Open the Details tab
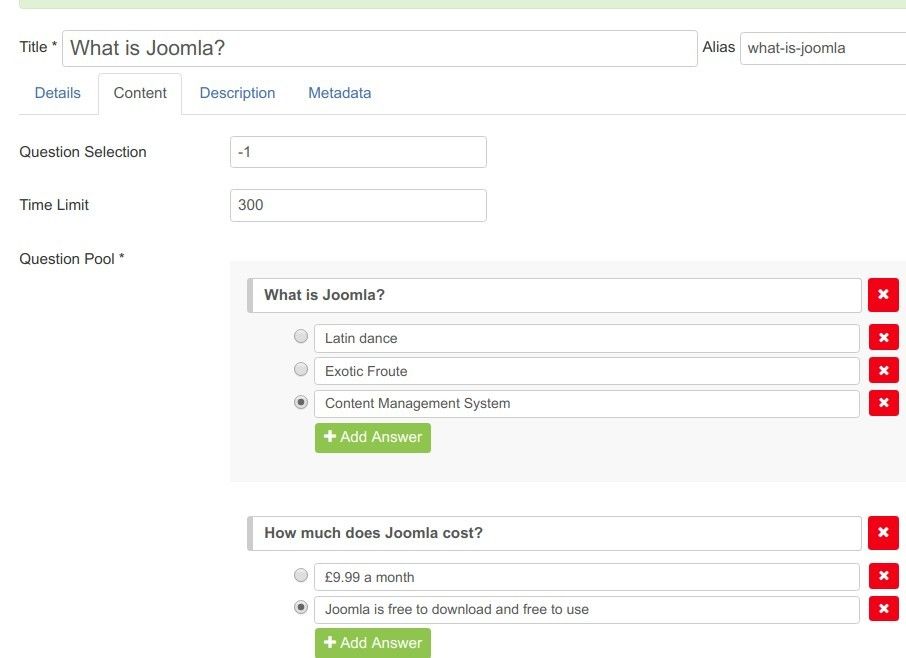906x658 pixels. (57, 93)
